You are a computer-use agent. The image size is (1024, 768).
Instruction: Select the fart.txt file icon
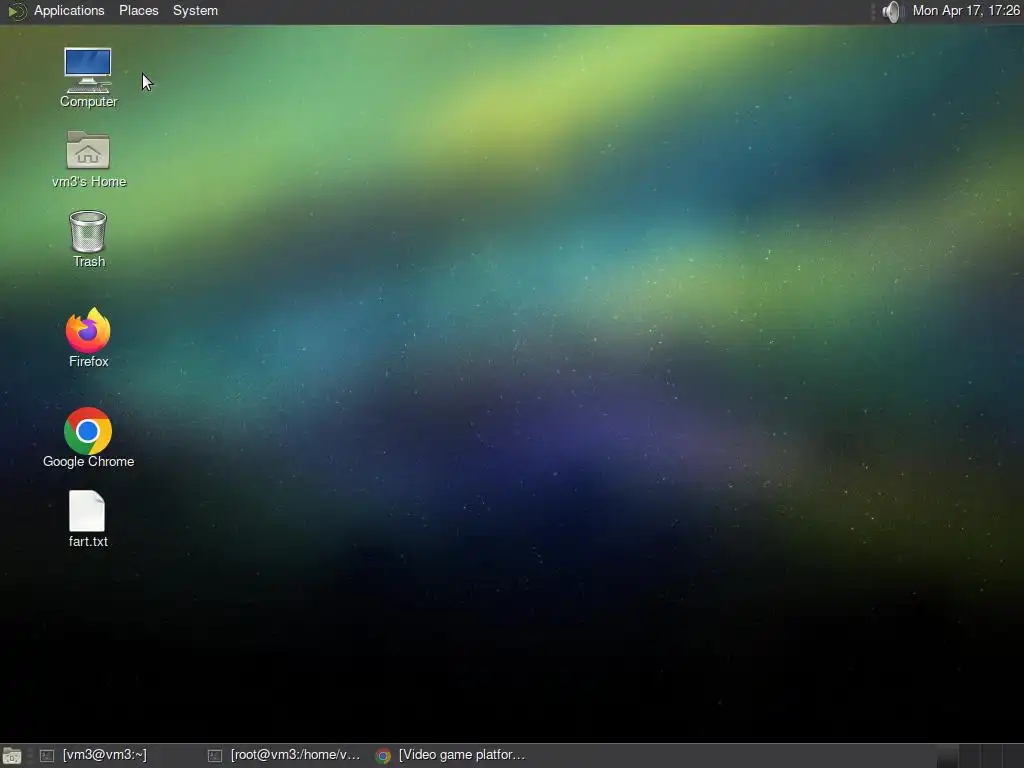point(88,511)
